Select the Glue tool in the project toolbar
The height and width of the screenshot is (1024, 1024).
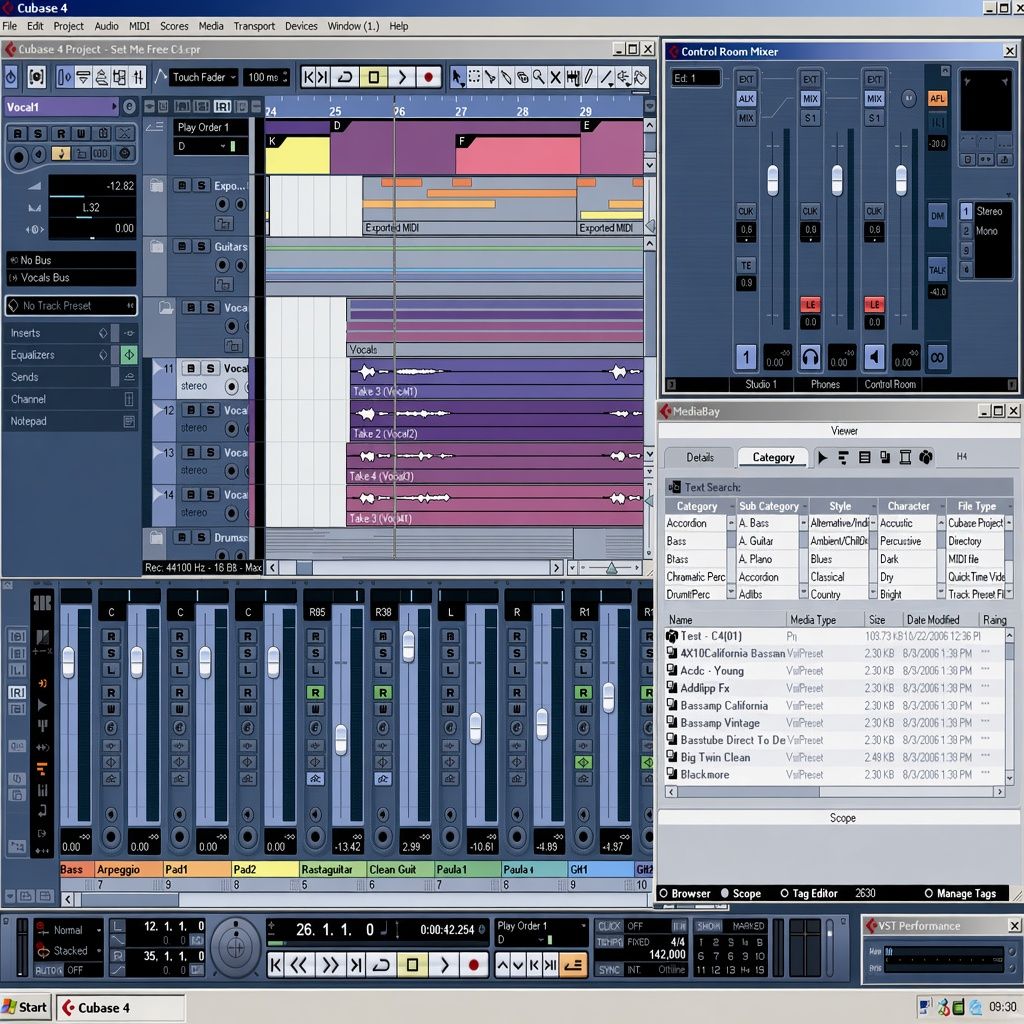[x=506, y=78]
